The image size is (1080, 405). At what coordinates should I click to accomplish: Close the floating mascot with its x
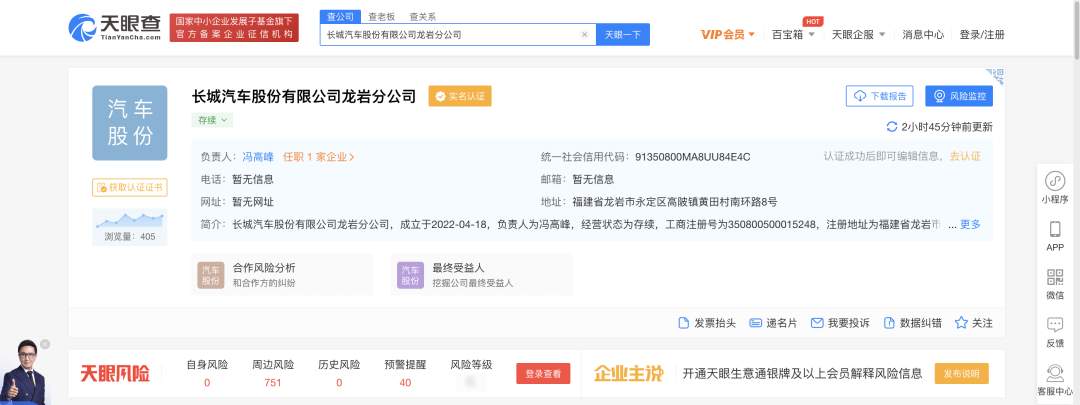[45, 344]
